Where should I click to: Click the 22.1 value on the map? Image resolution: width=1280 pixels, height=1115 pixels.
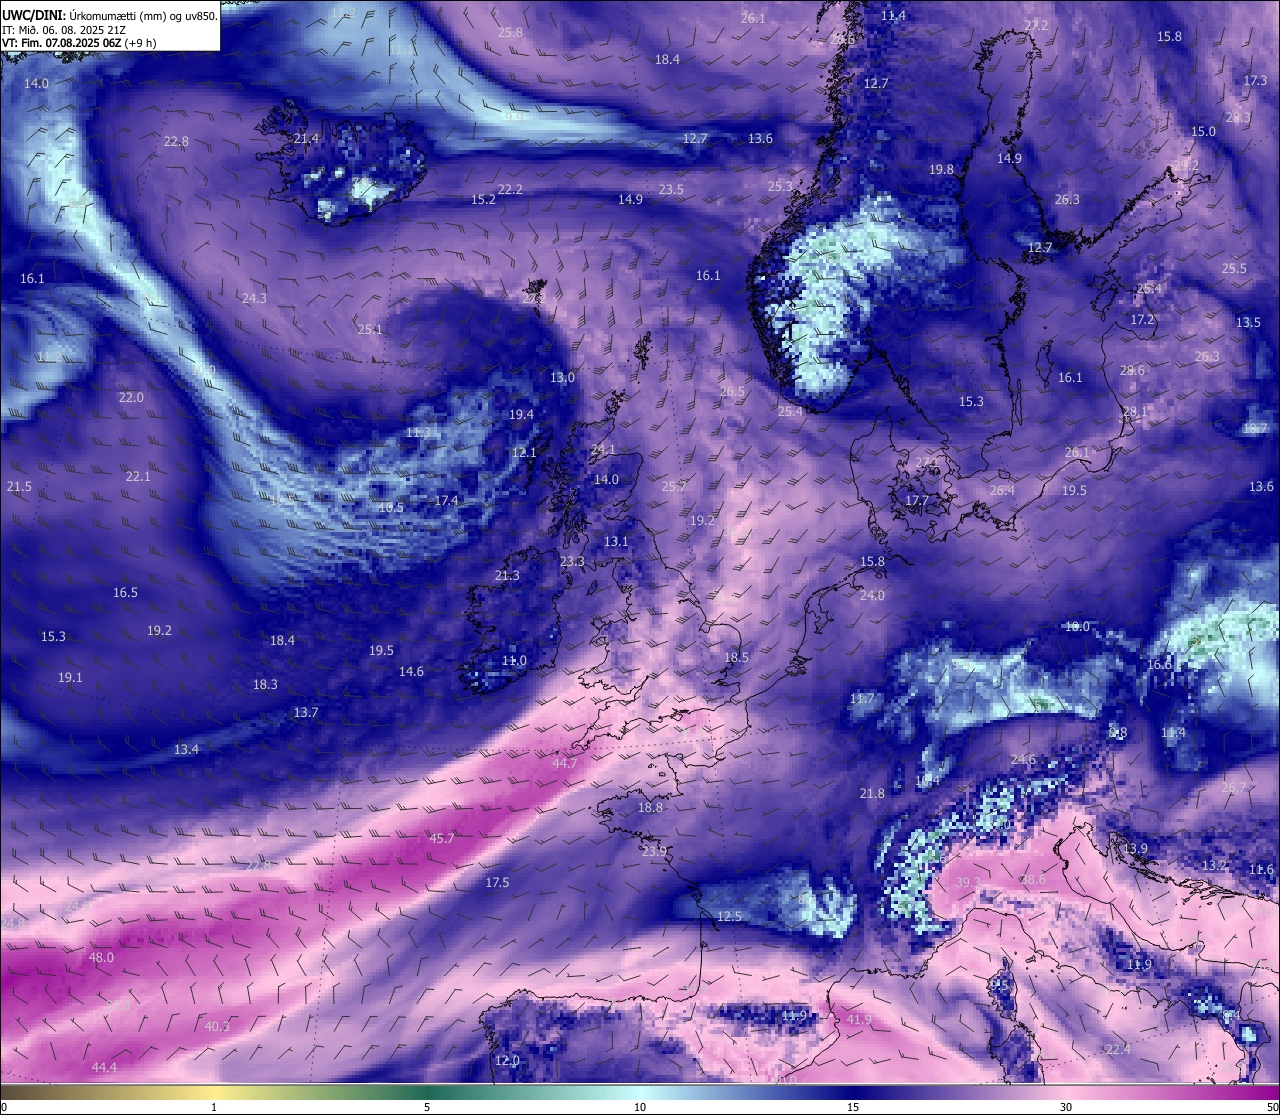pos(138,477)
